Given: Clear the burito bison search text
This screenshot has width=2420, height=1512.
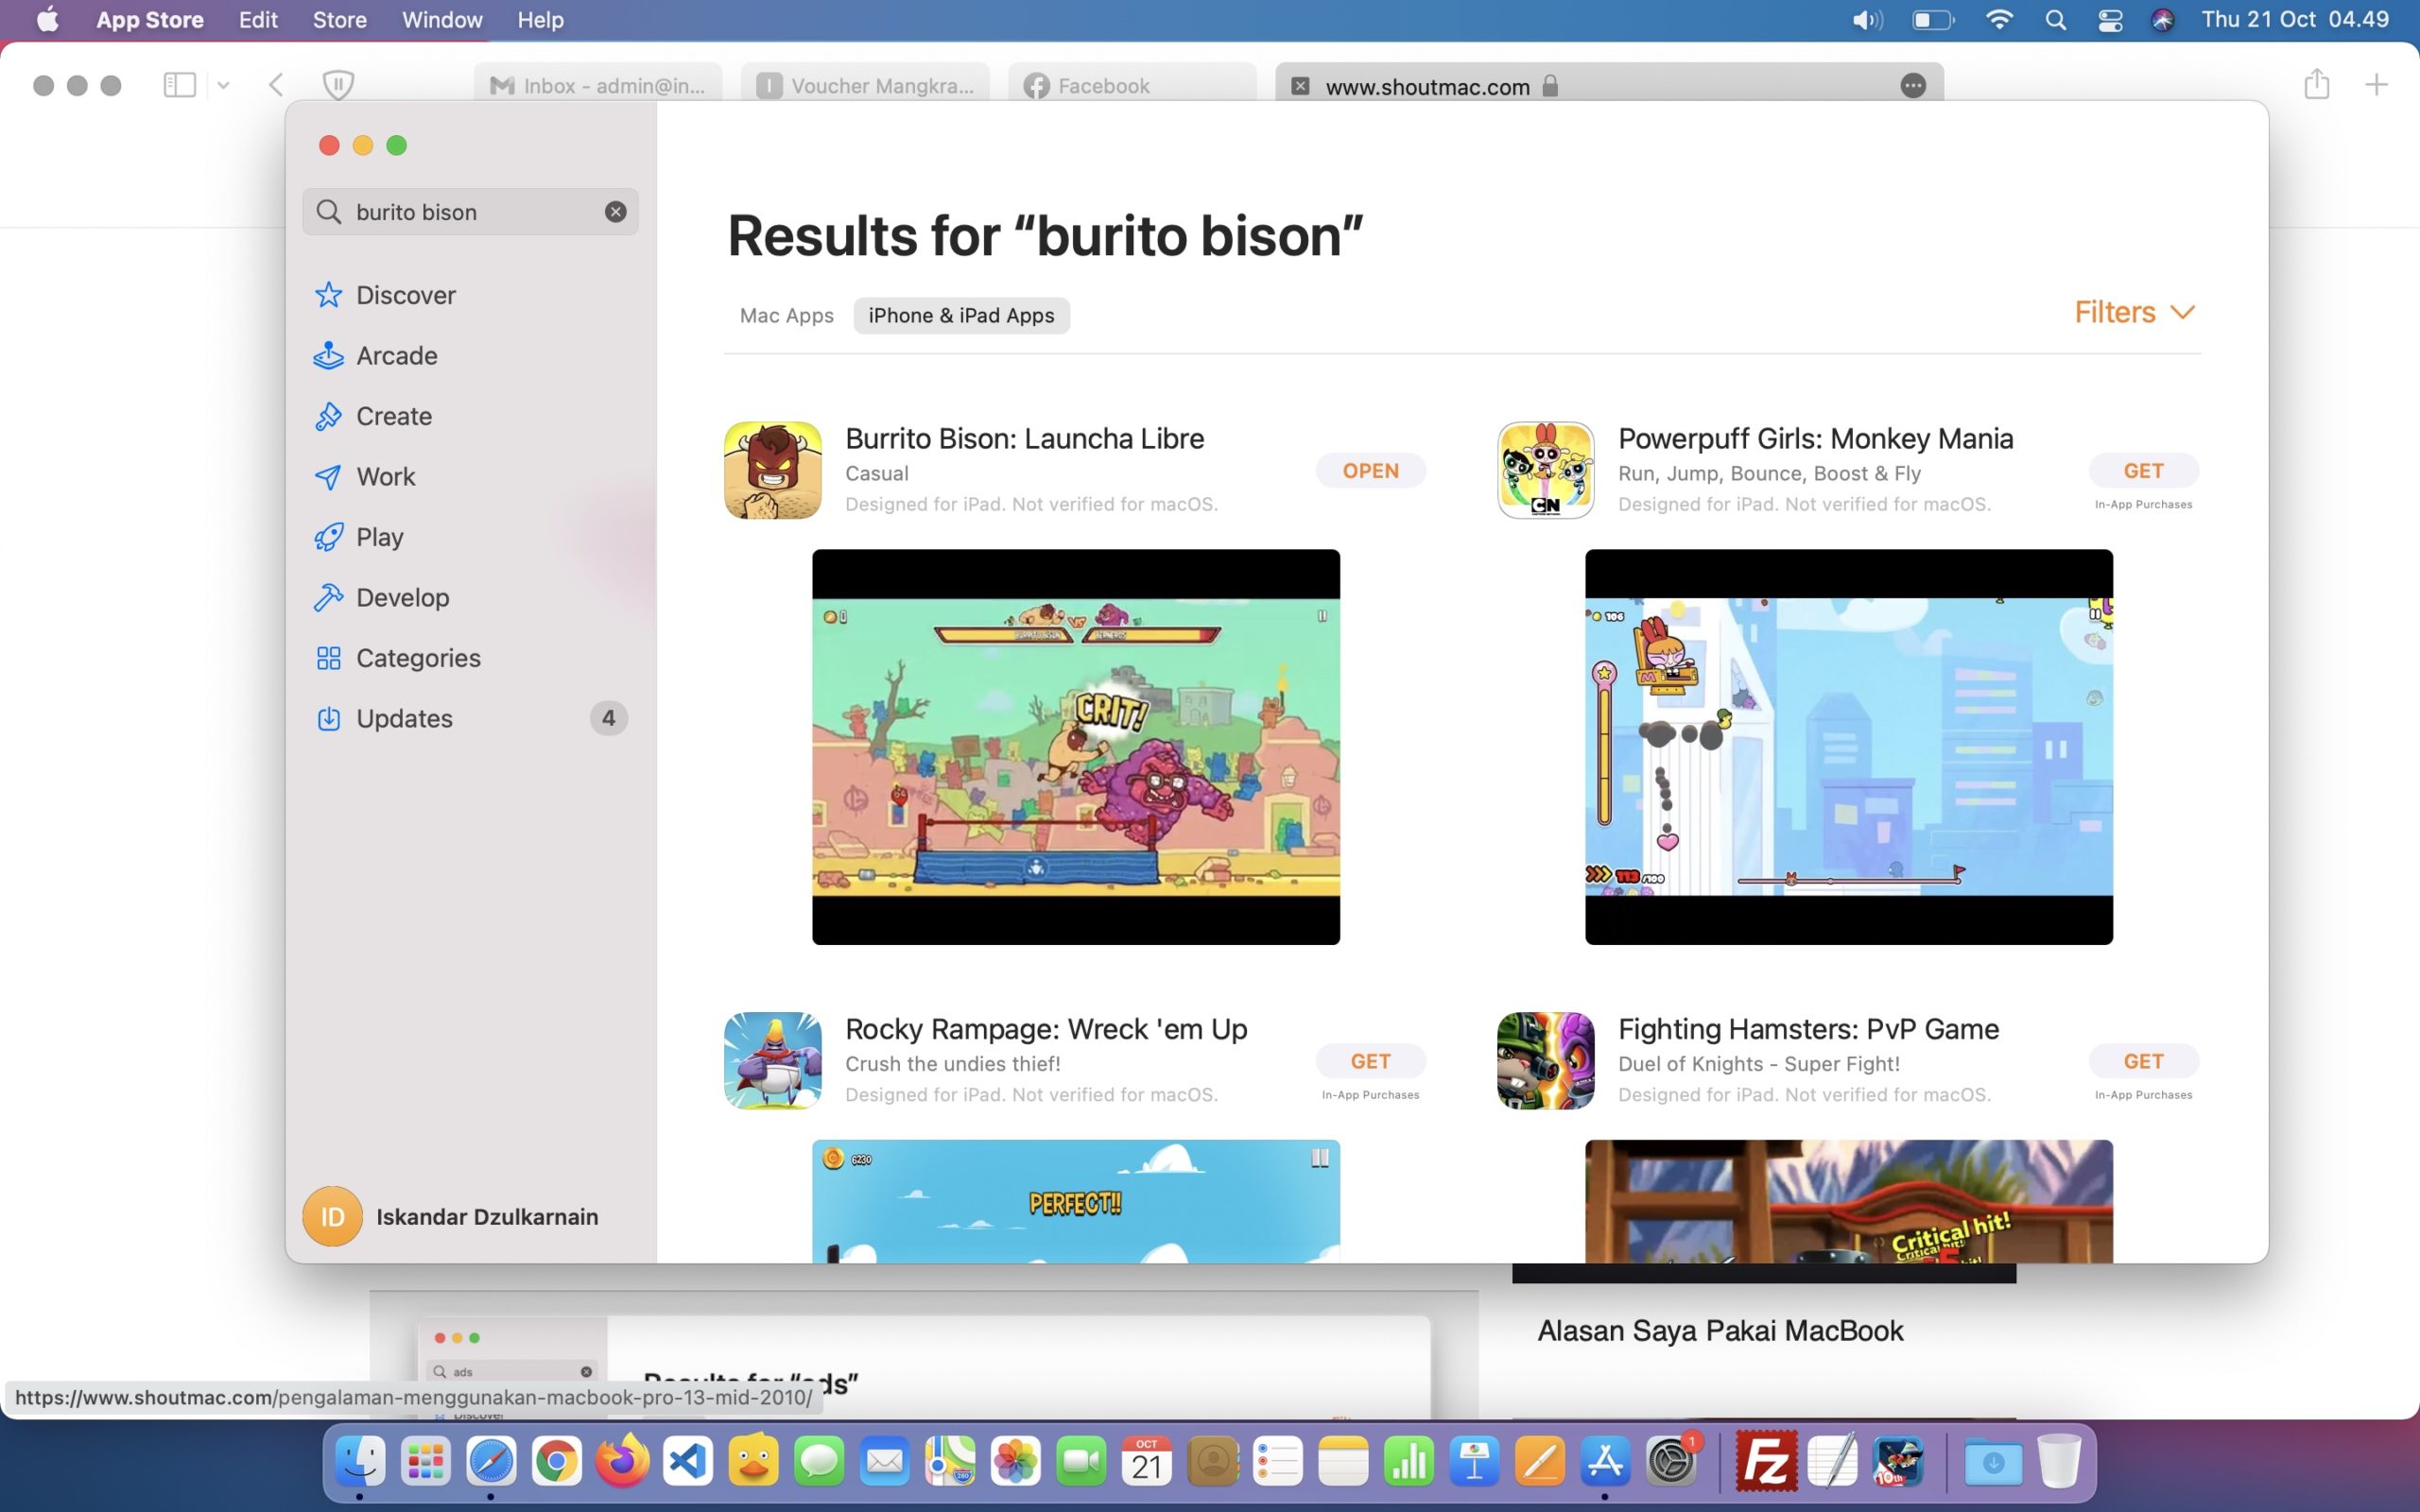Looking at the screenshot, I should (x=615, y=212).
